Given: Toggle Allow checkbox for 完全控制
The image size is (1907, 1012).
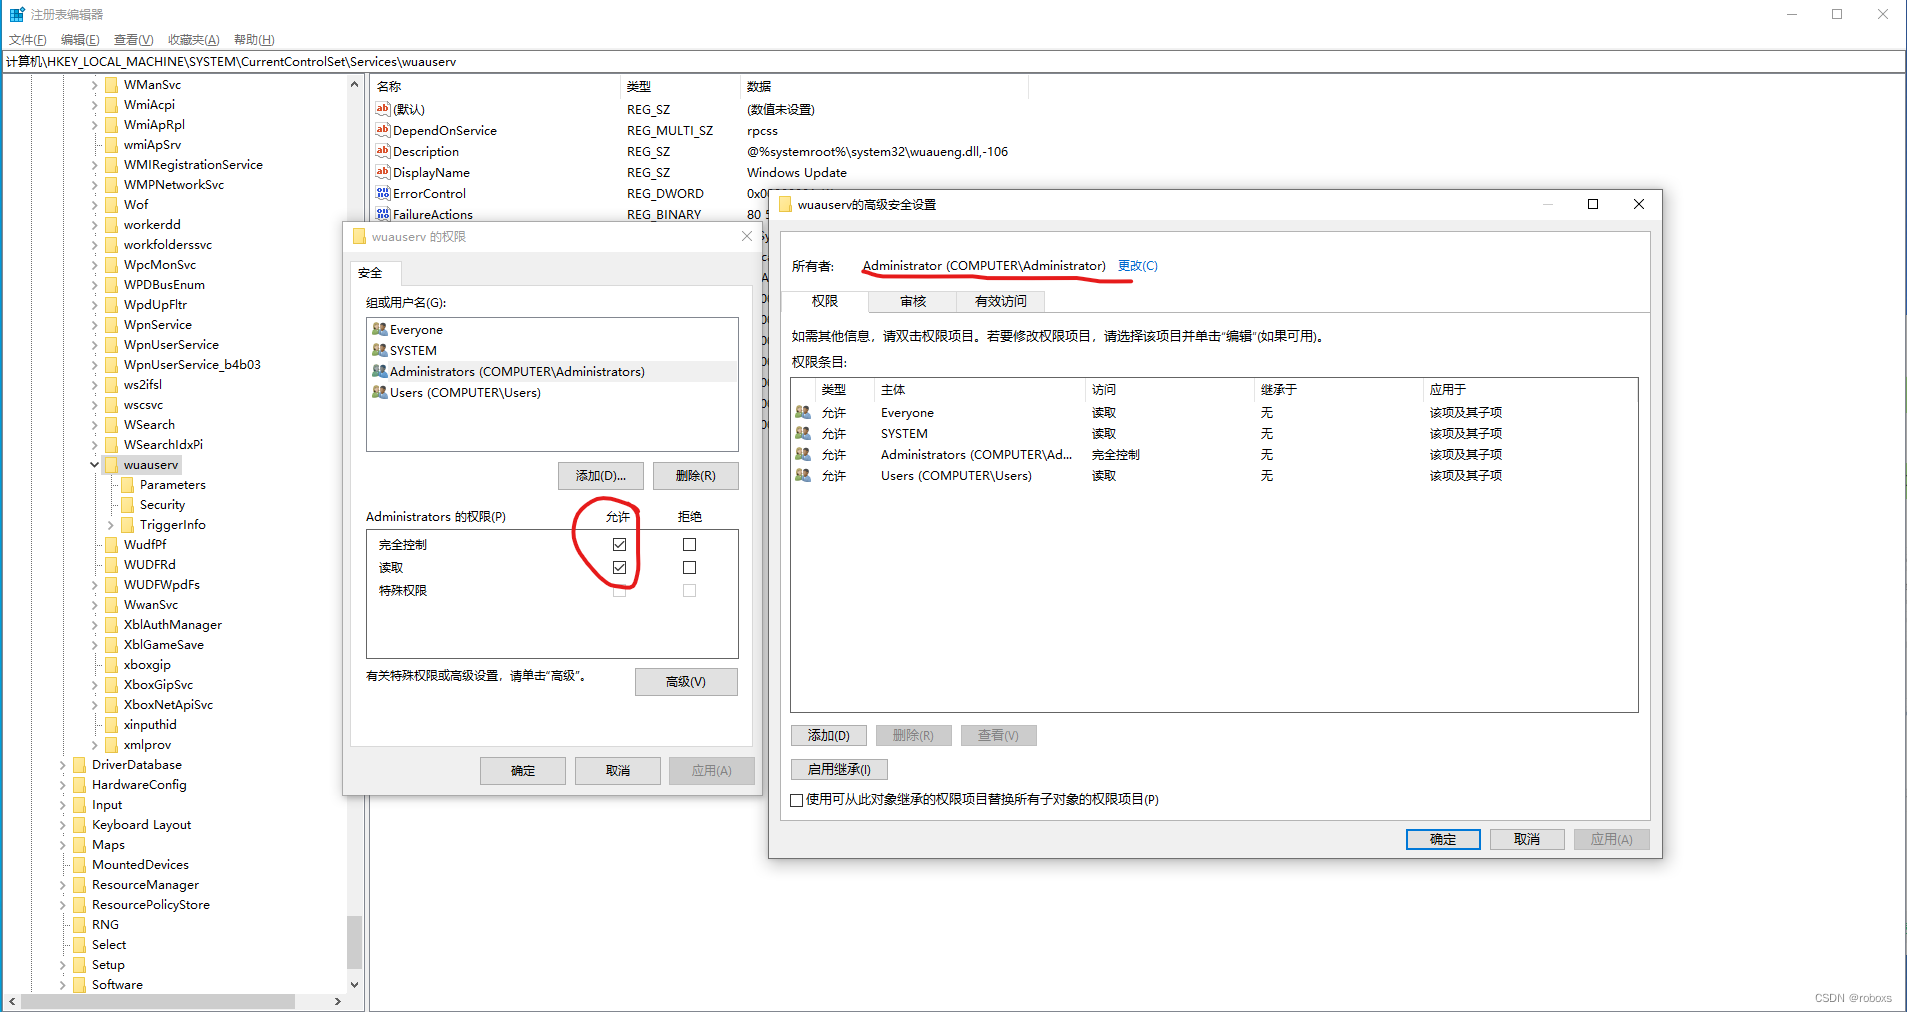Looking at the screenshot, I should [619, 544].
